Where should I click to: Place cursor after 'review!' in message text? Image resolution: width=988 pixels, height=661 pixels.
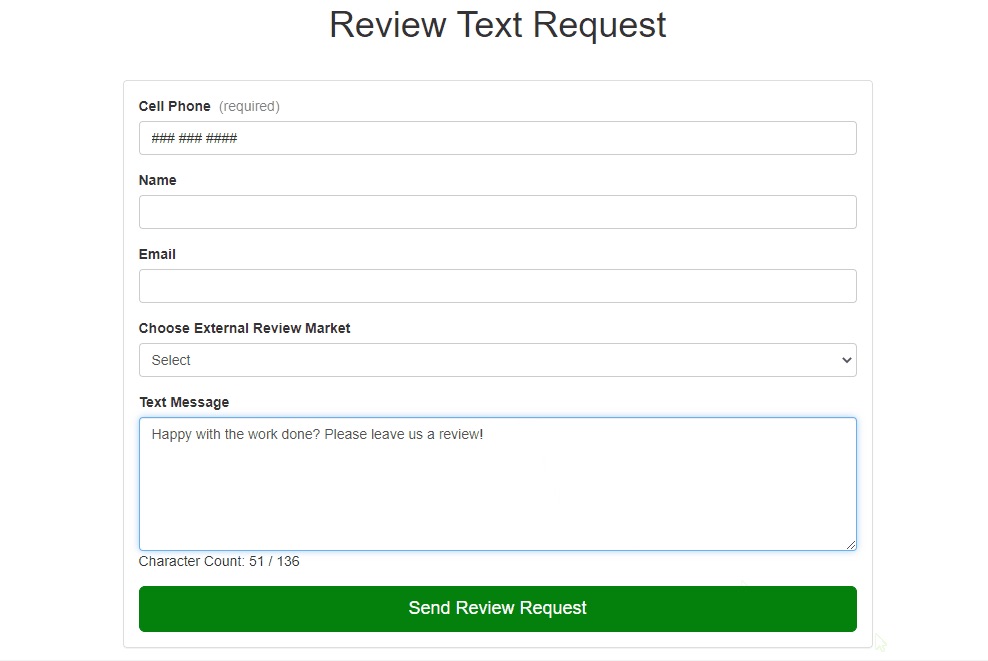point(485,434)
